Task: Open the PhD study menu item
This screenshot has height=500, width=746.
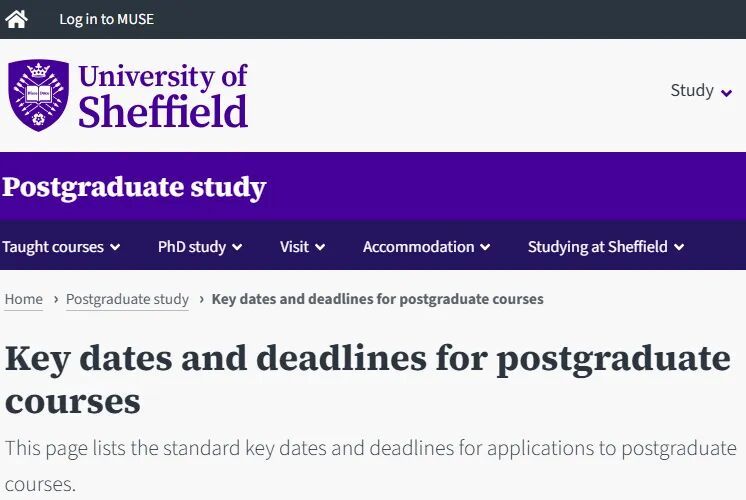Action: (192, 247)
